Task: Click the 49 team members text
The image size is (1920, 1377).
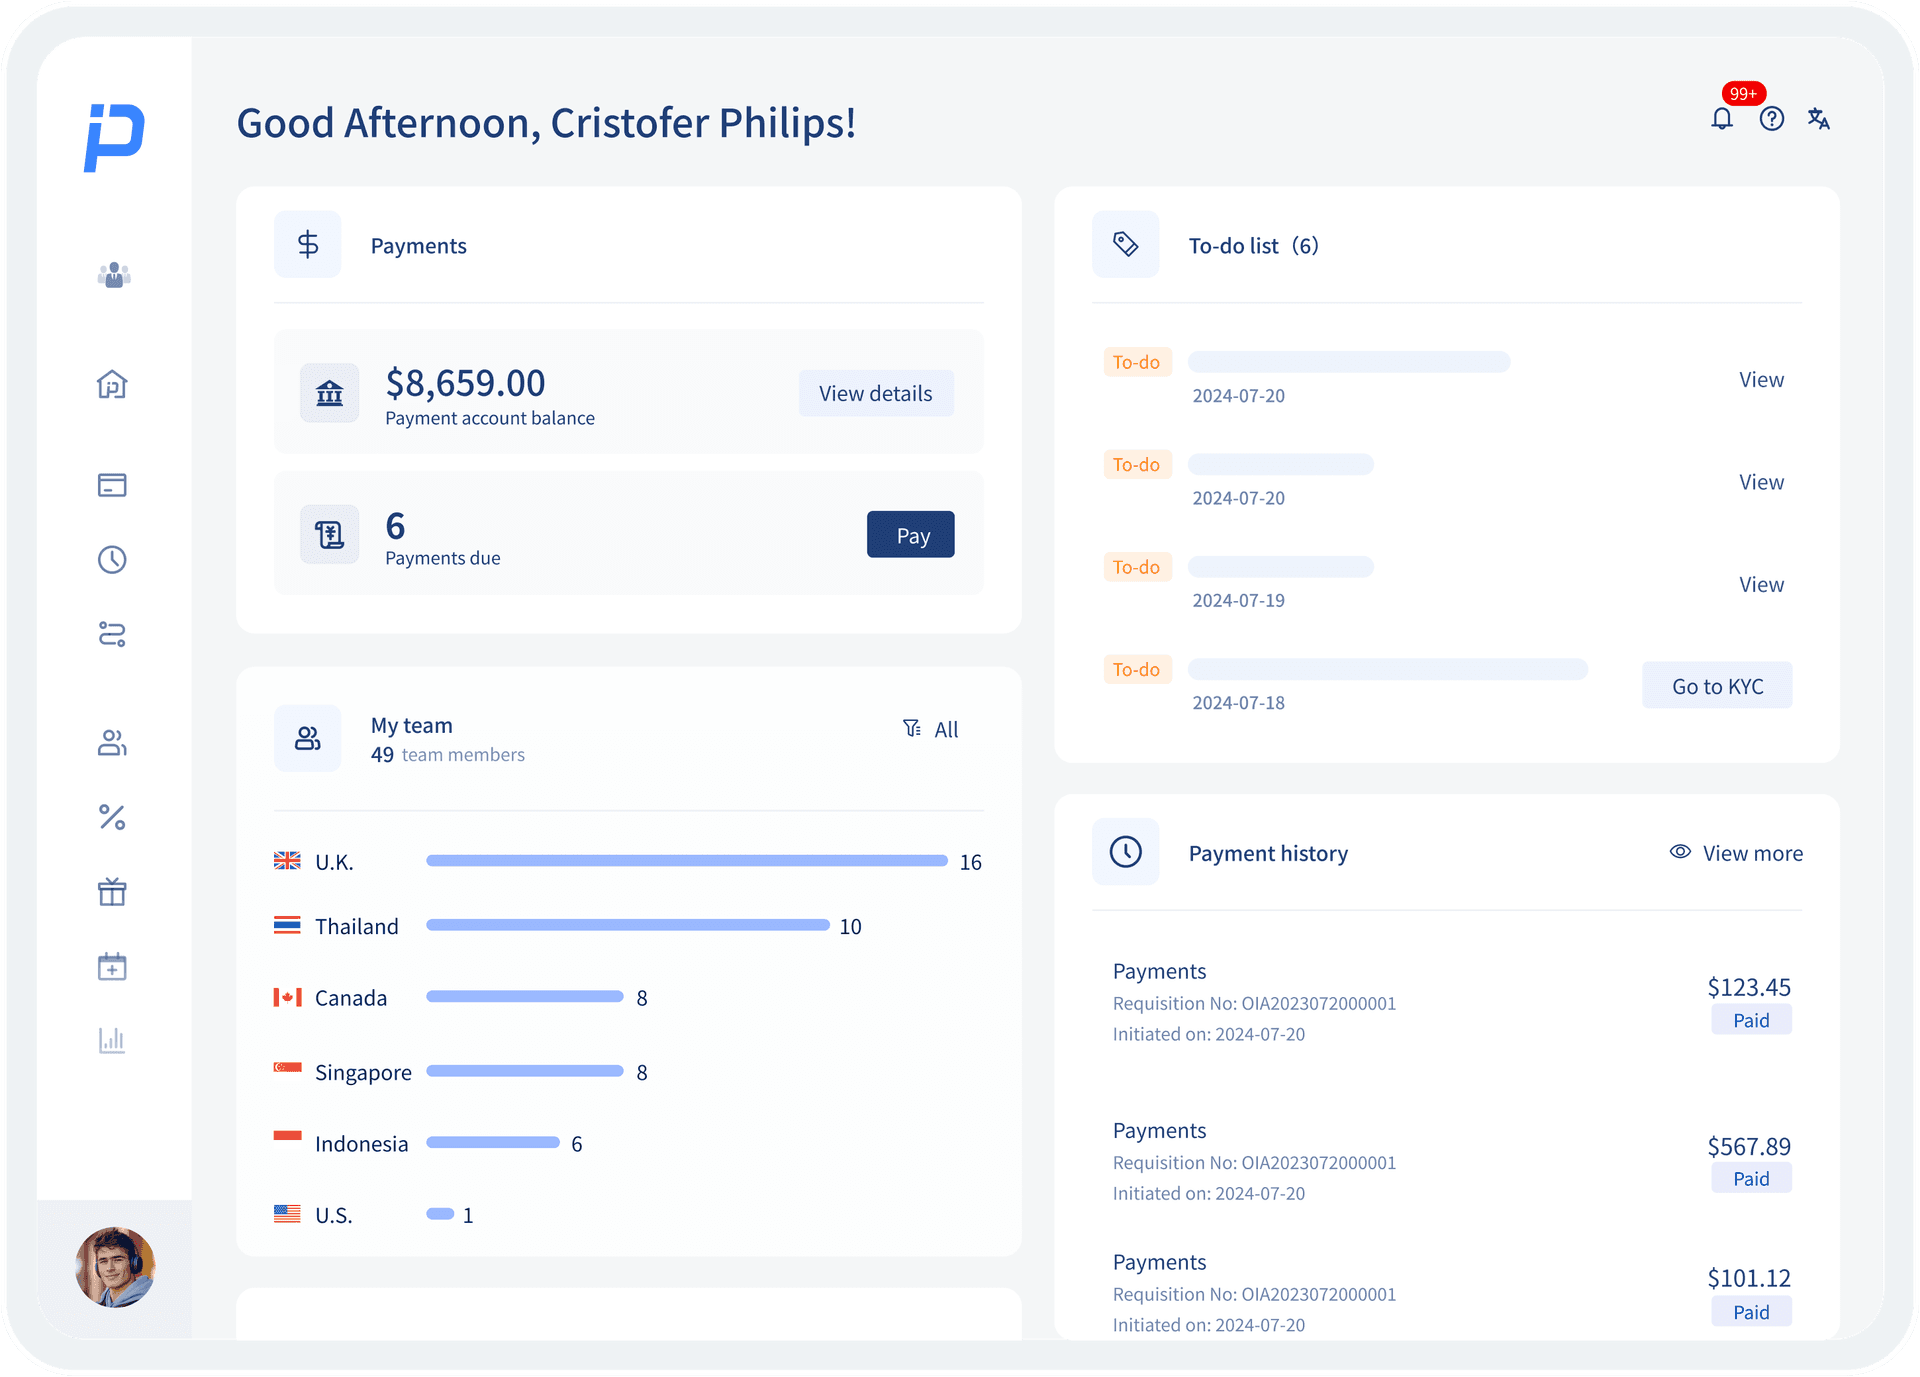Action: point(448,755)
